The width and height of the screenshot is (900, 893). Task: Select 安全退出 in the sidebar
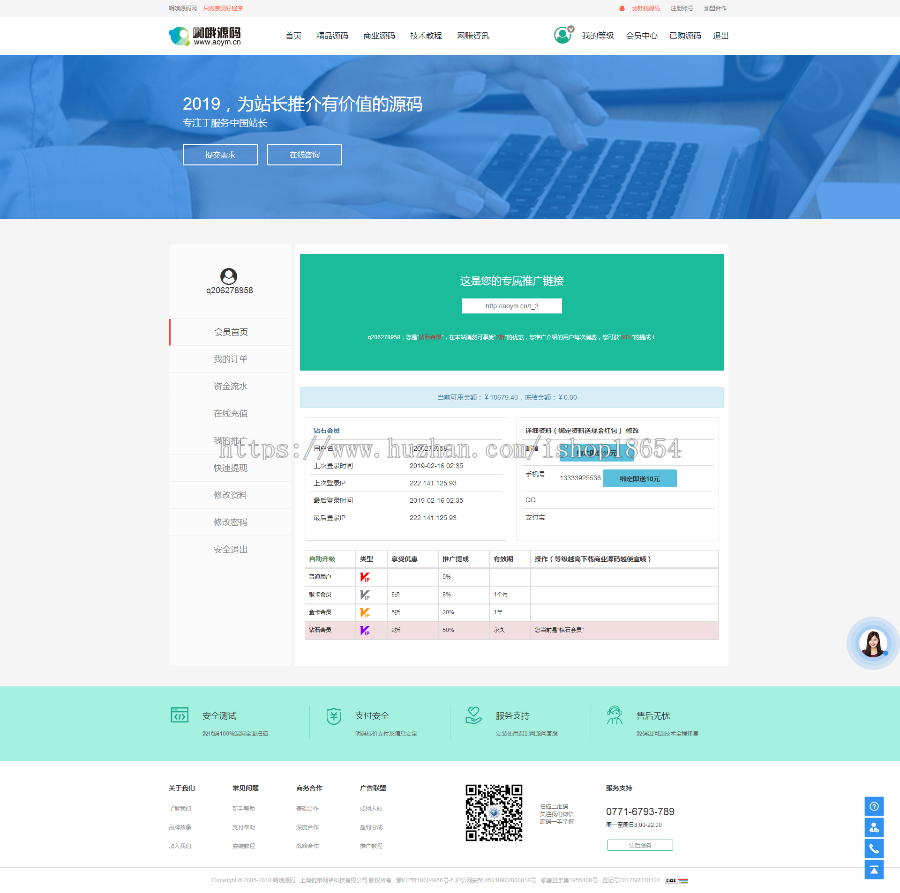[x=230, y=549]
